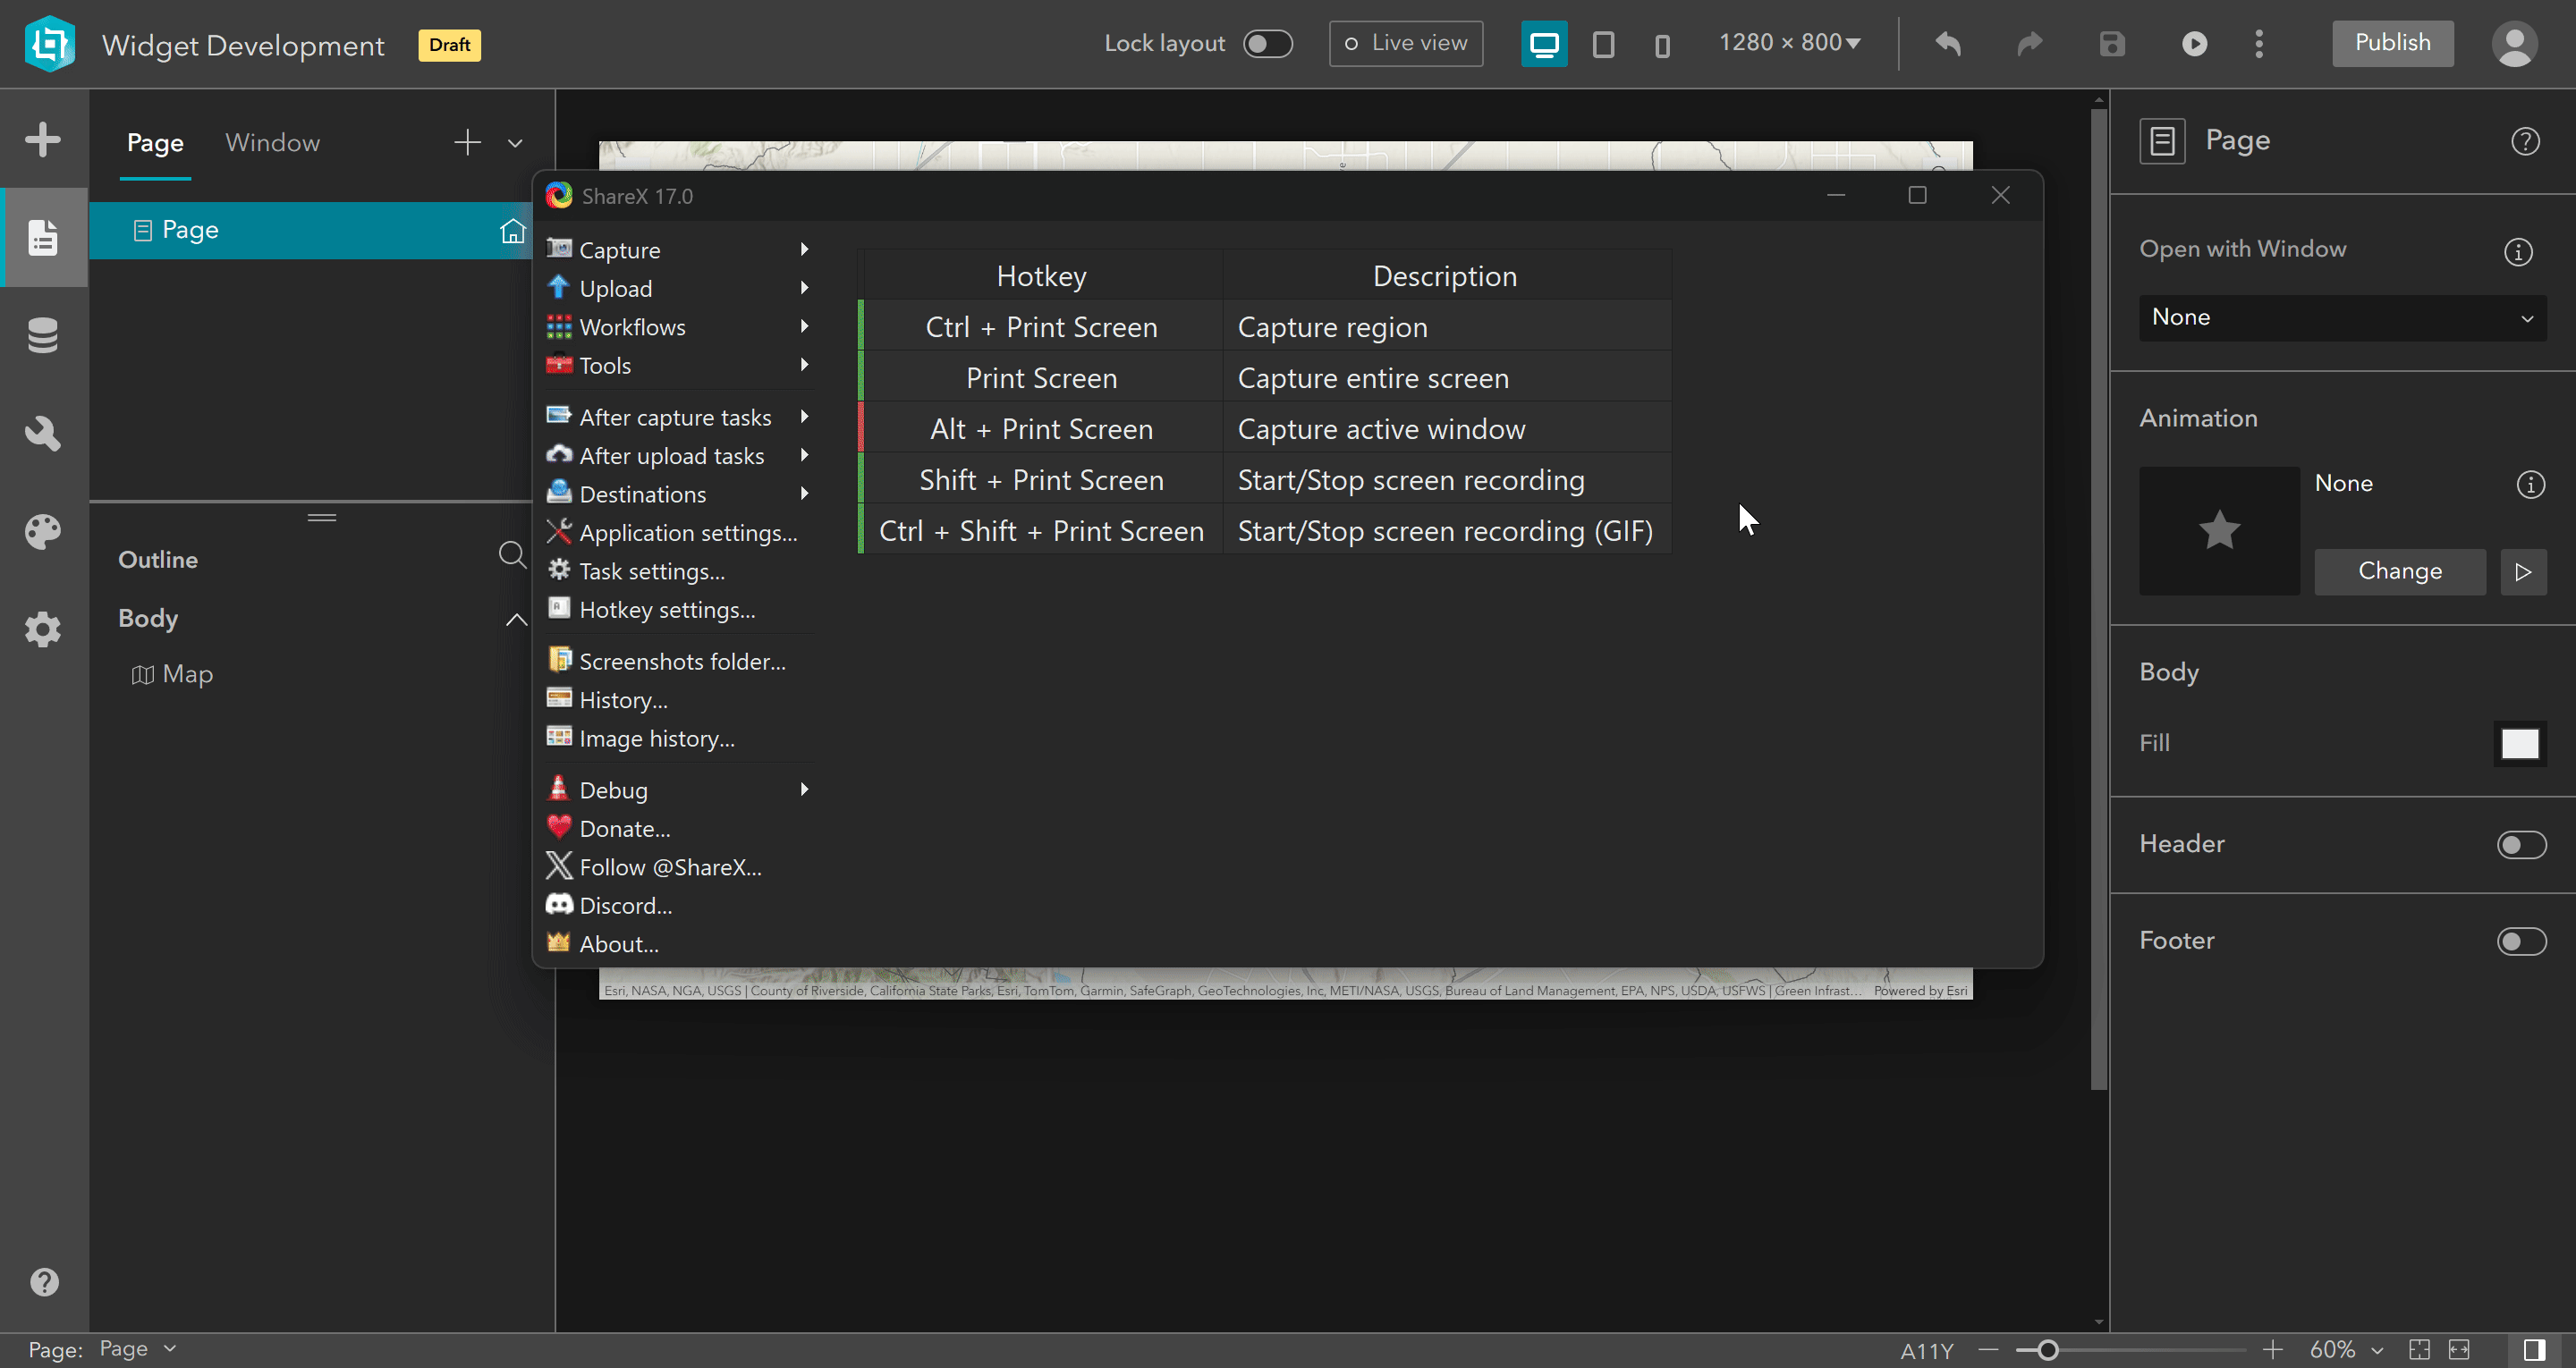Viewport: 2576px width, 1368px height.
Task: Click the Change button under Animation
Action: pos(2399,571)
